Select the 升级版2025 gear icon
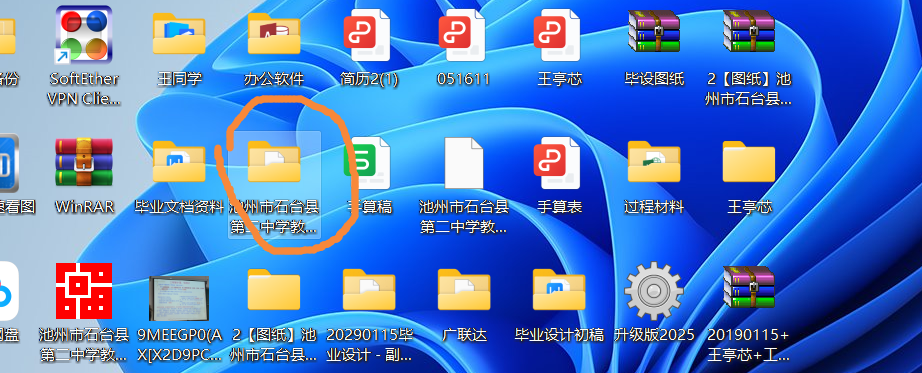The height and width of the screenshot is (373, 922). coord(654,291)
